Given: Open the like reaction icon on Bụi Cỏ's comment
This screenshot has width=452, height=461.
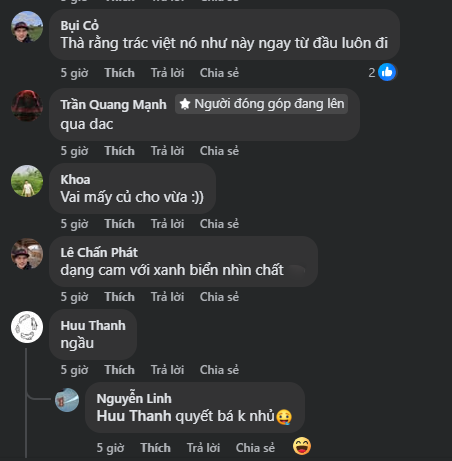Looking at the screenshot, I should [387, 72].
